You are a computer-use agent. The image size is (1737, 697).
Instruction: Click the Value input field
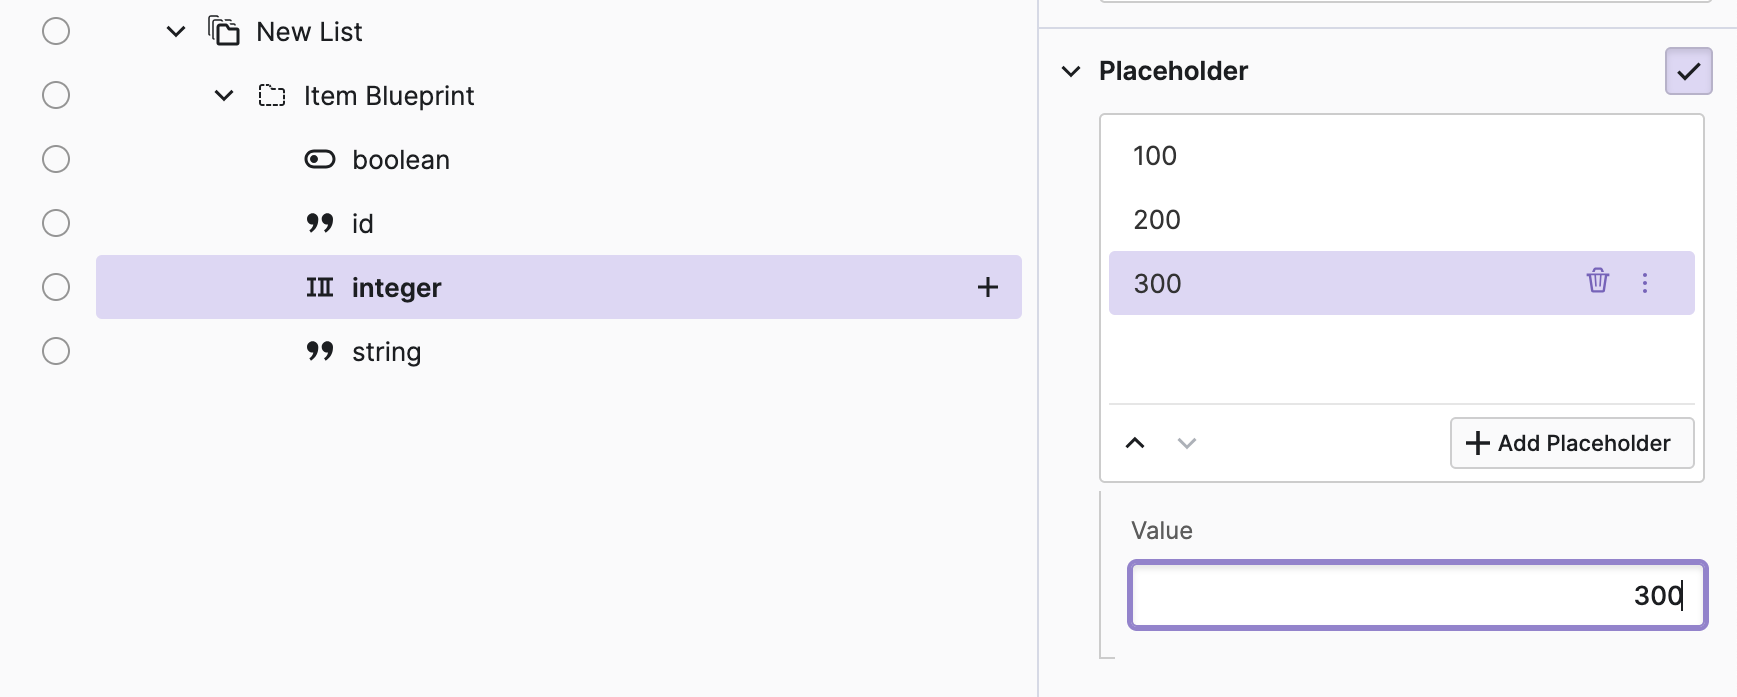(x=1417, y=595)
